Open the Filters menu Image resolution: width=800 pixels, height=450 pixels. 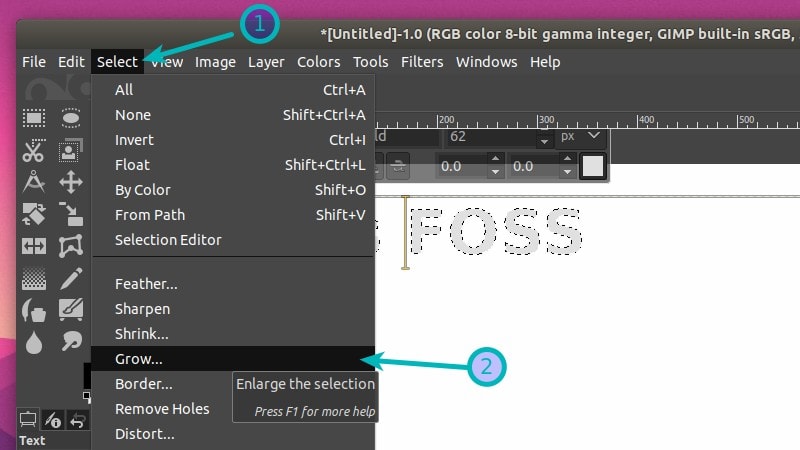422,62
